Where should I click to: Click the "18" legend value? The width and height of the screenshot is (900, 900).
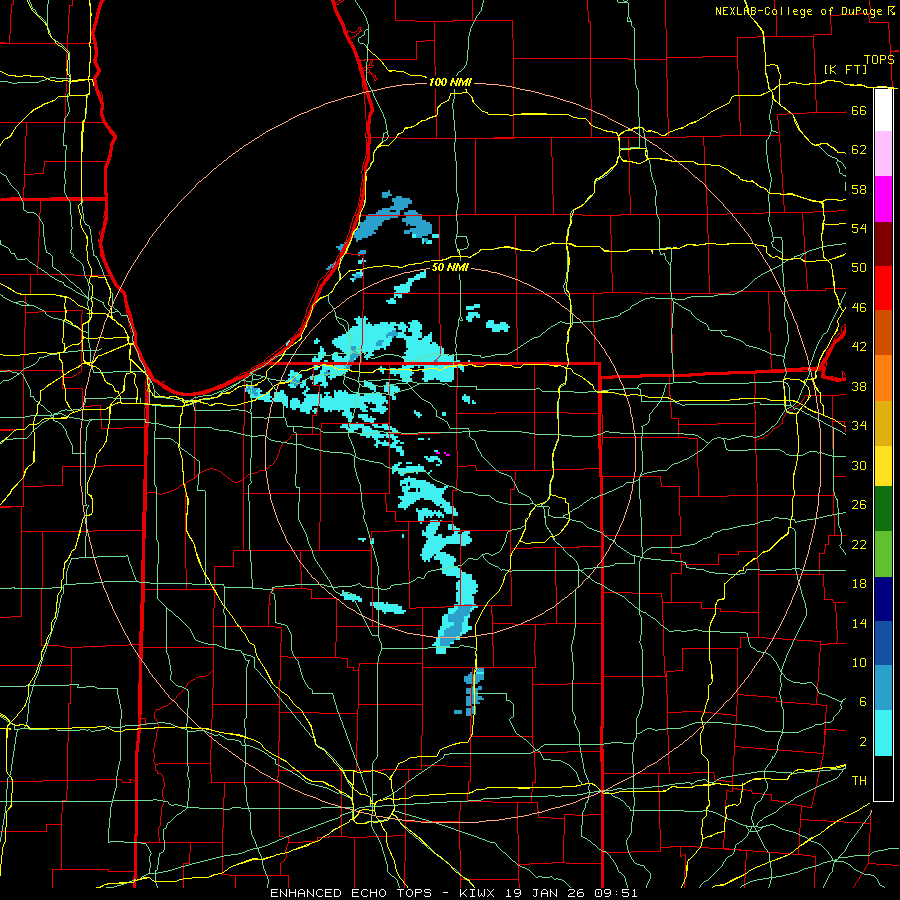[859, 584]
